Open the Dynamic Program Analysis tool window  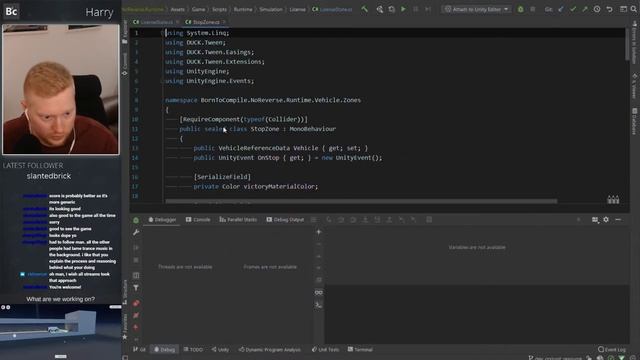pos(270,349)
